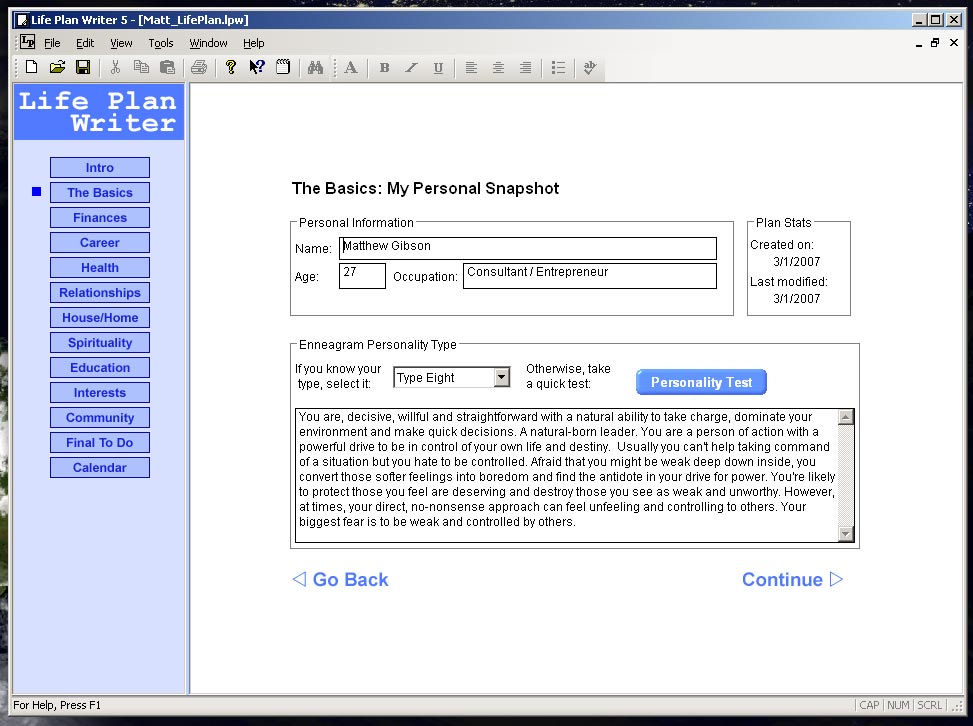Click the application icon in the title bar
Viewport: 973px width, 726px height.
point(22,20)
